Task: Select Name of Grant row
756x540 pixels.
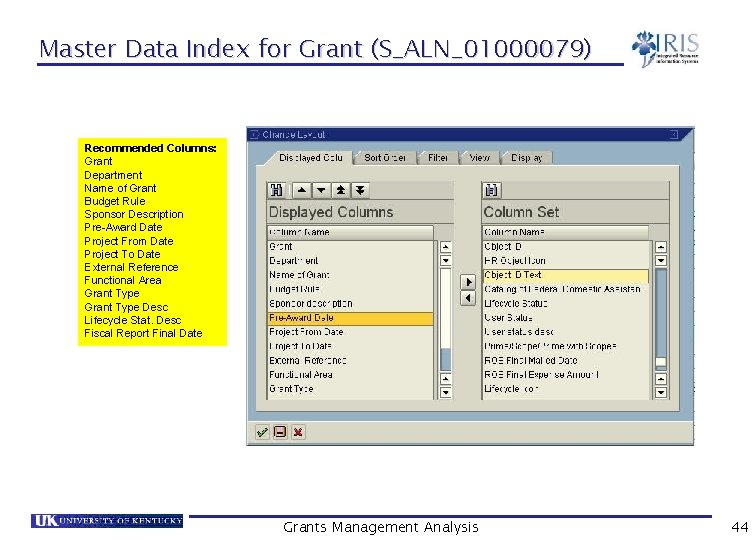Action: click(351, 275)
